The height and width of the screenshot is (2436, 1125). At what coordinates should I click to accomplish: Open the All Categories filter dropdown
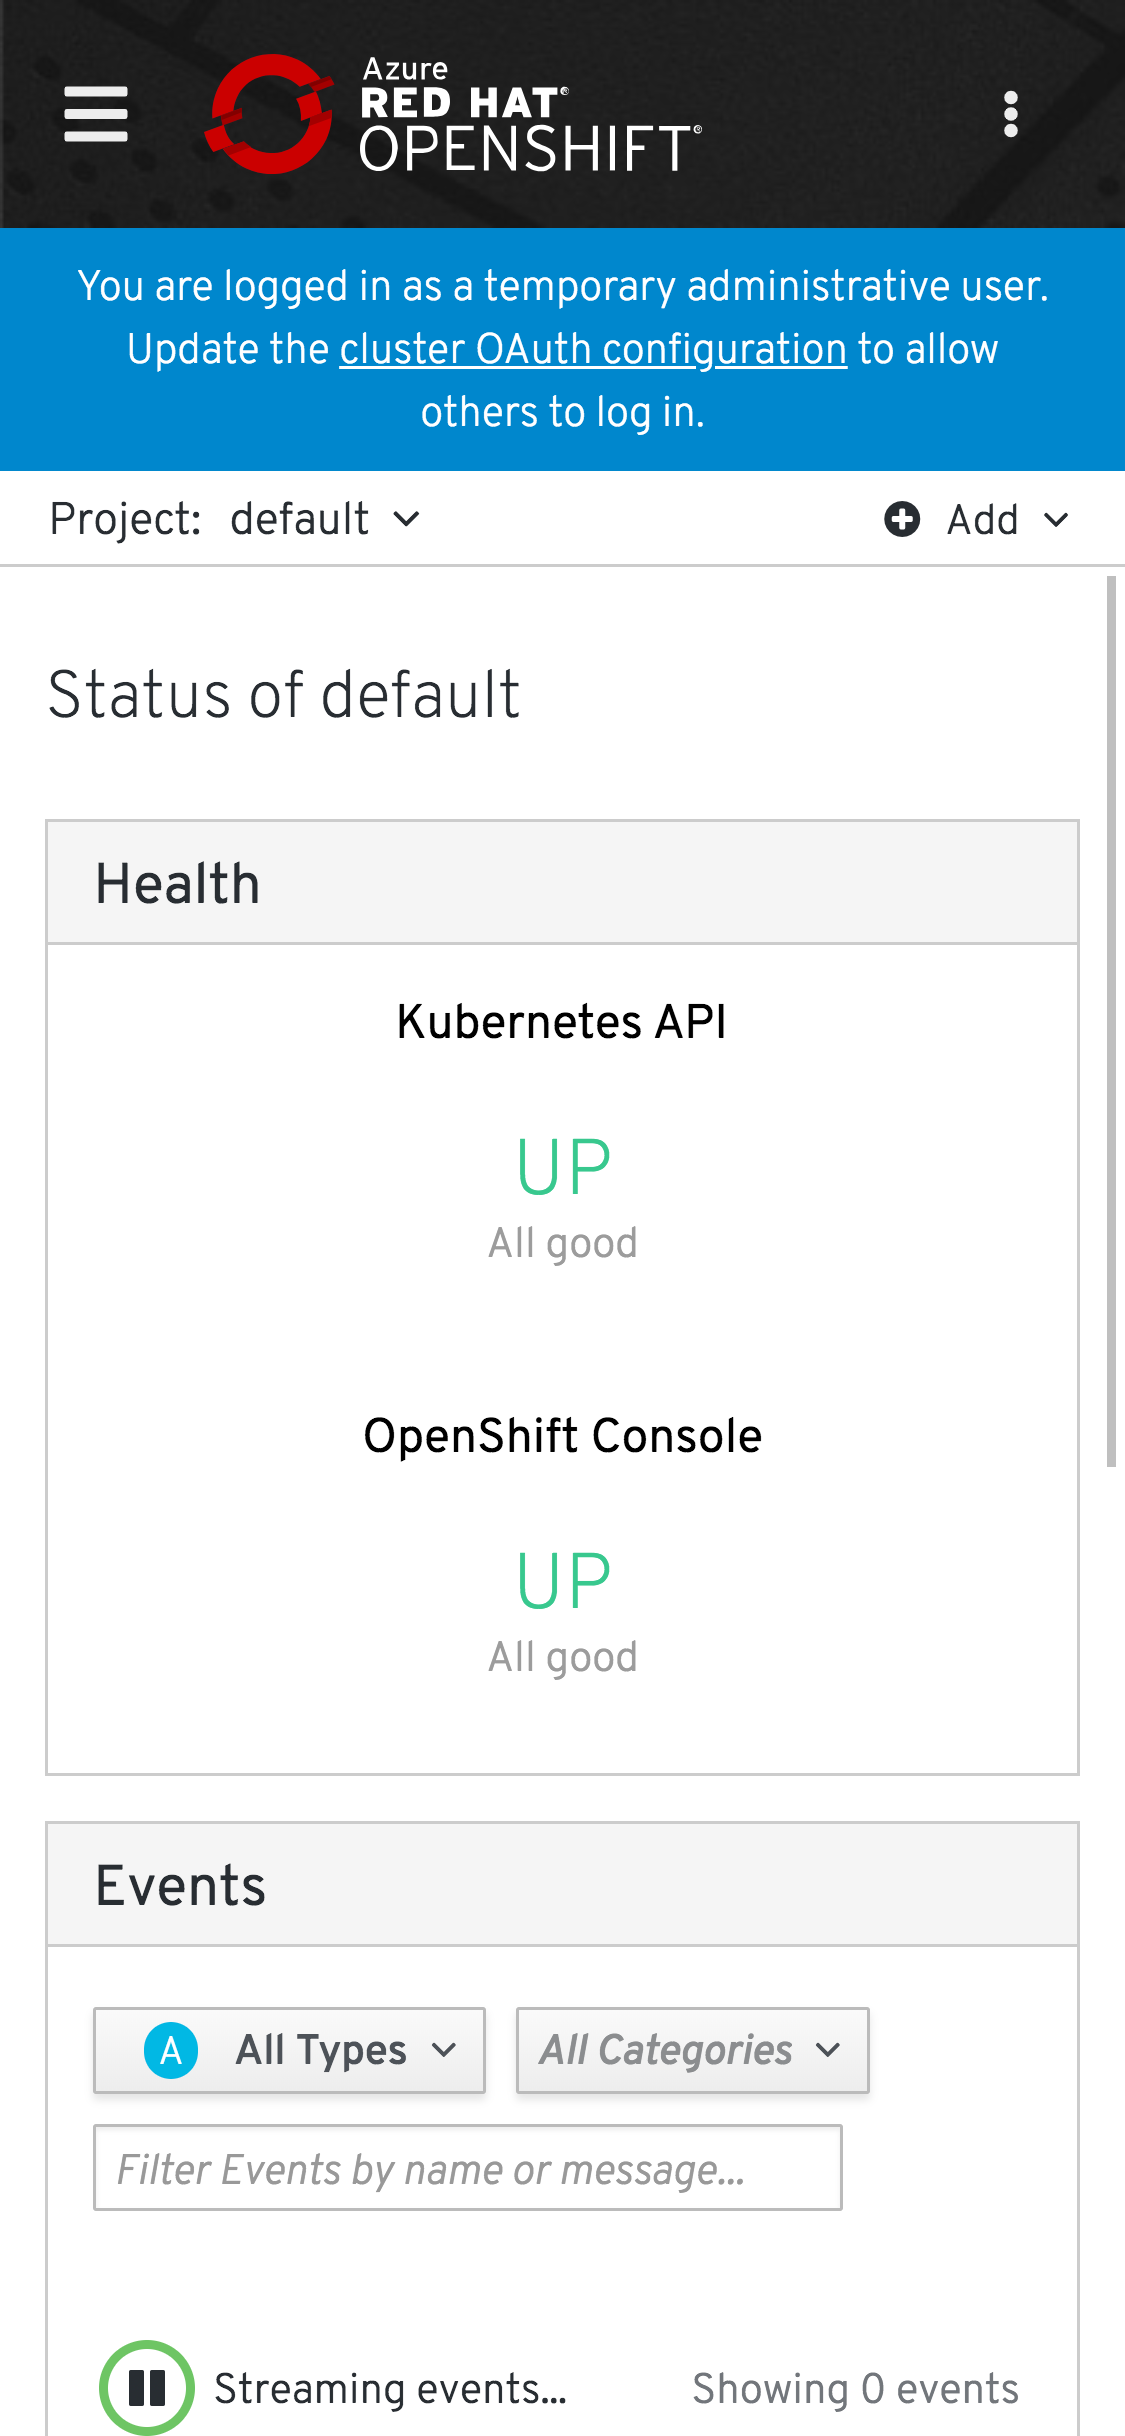(x=690, y=2050)
